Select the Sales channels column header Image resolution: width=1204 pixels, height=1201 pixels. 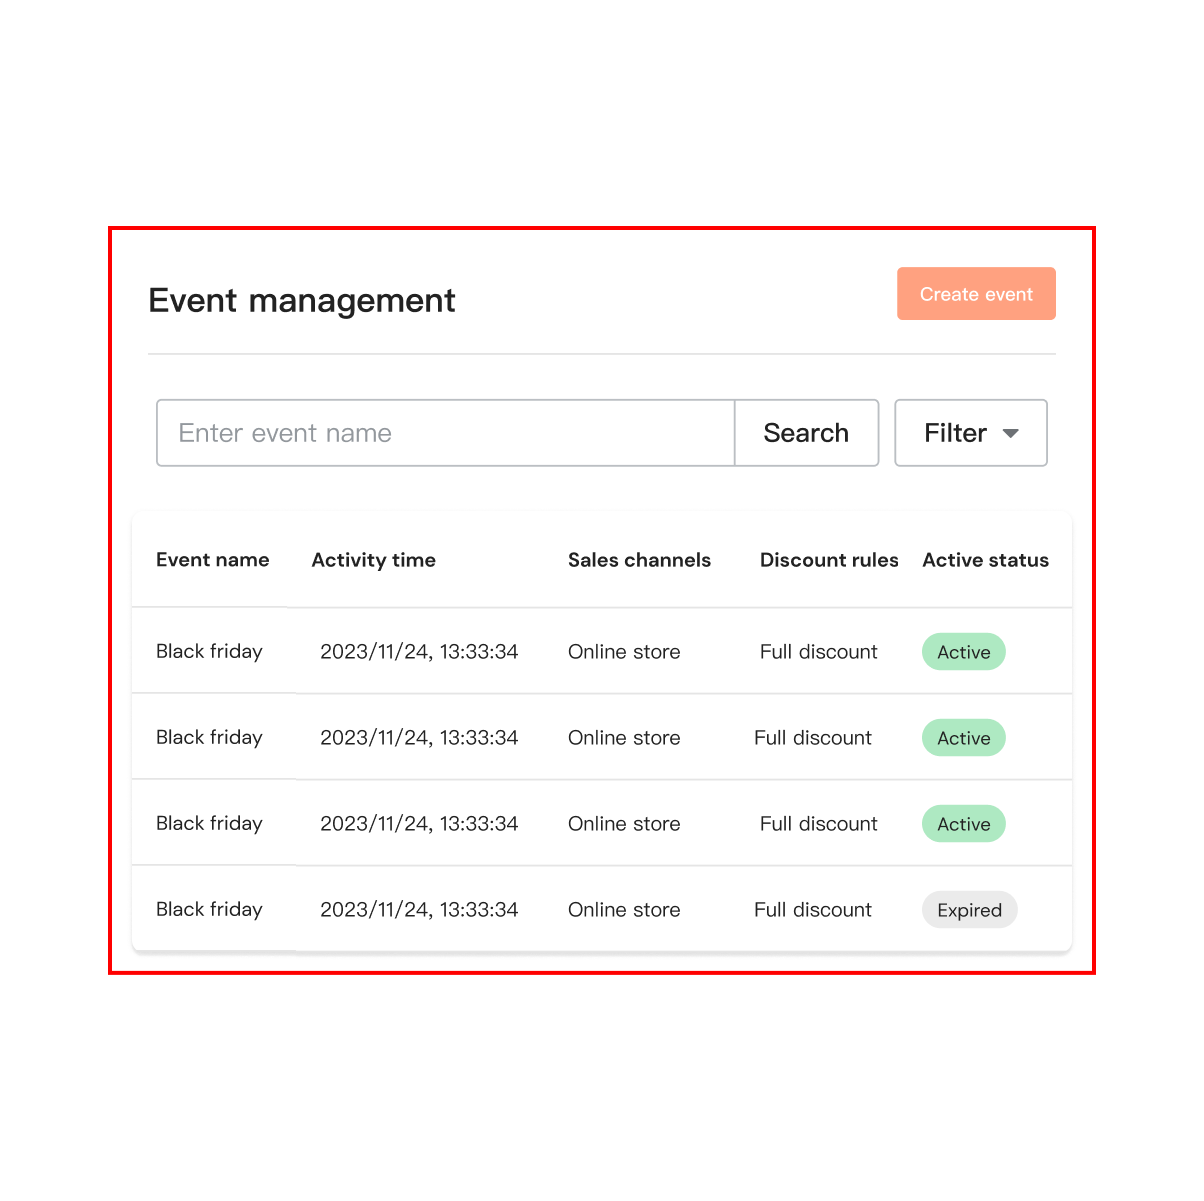[639, 560]
